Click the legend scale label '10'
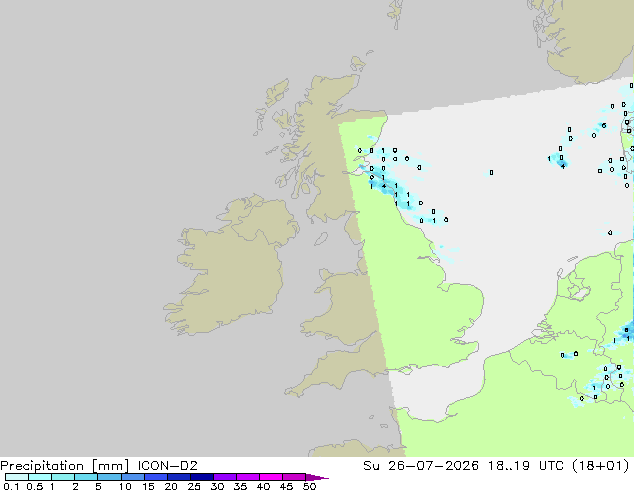Image resolution: width=634 pixels, height=490 pixels. click(125, 486)
